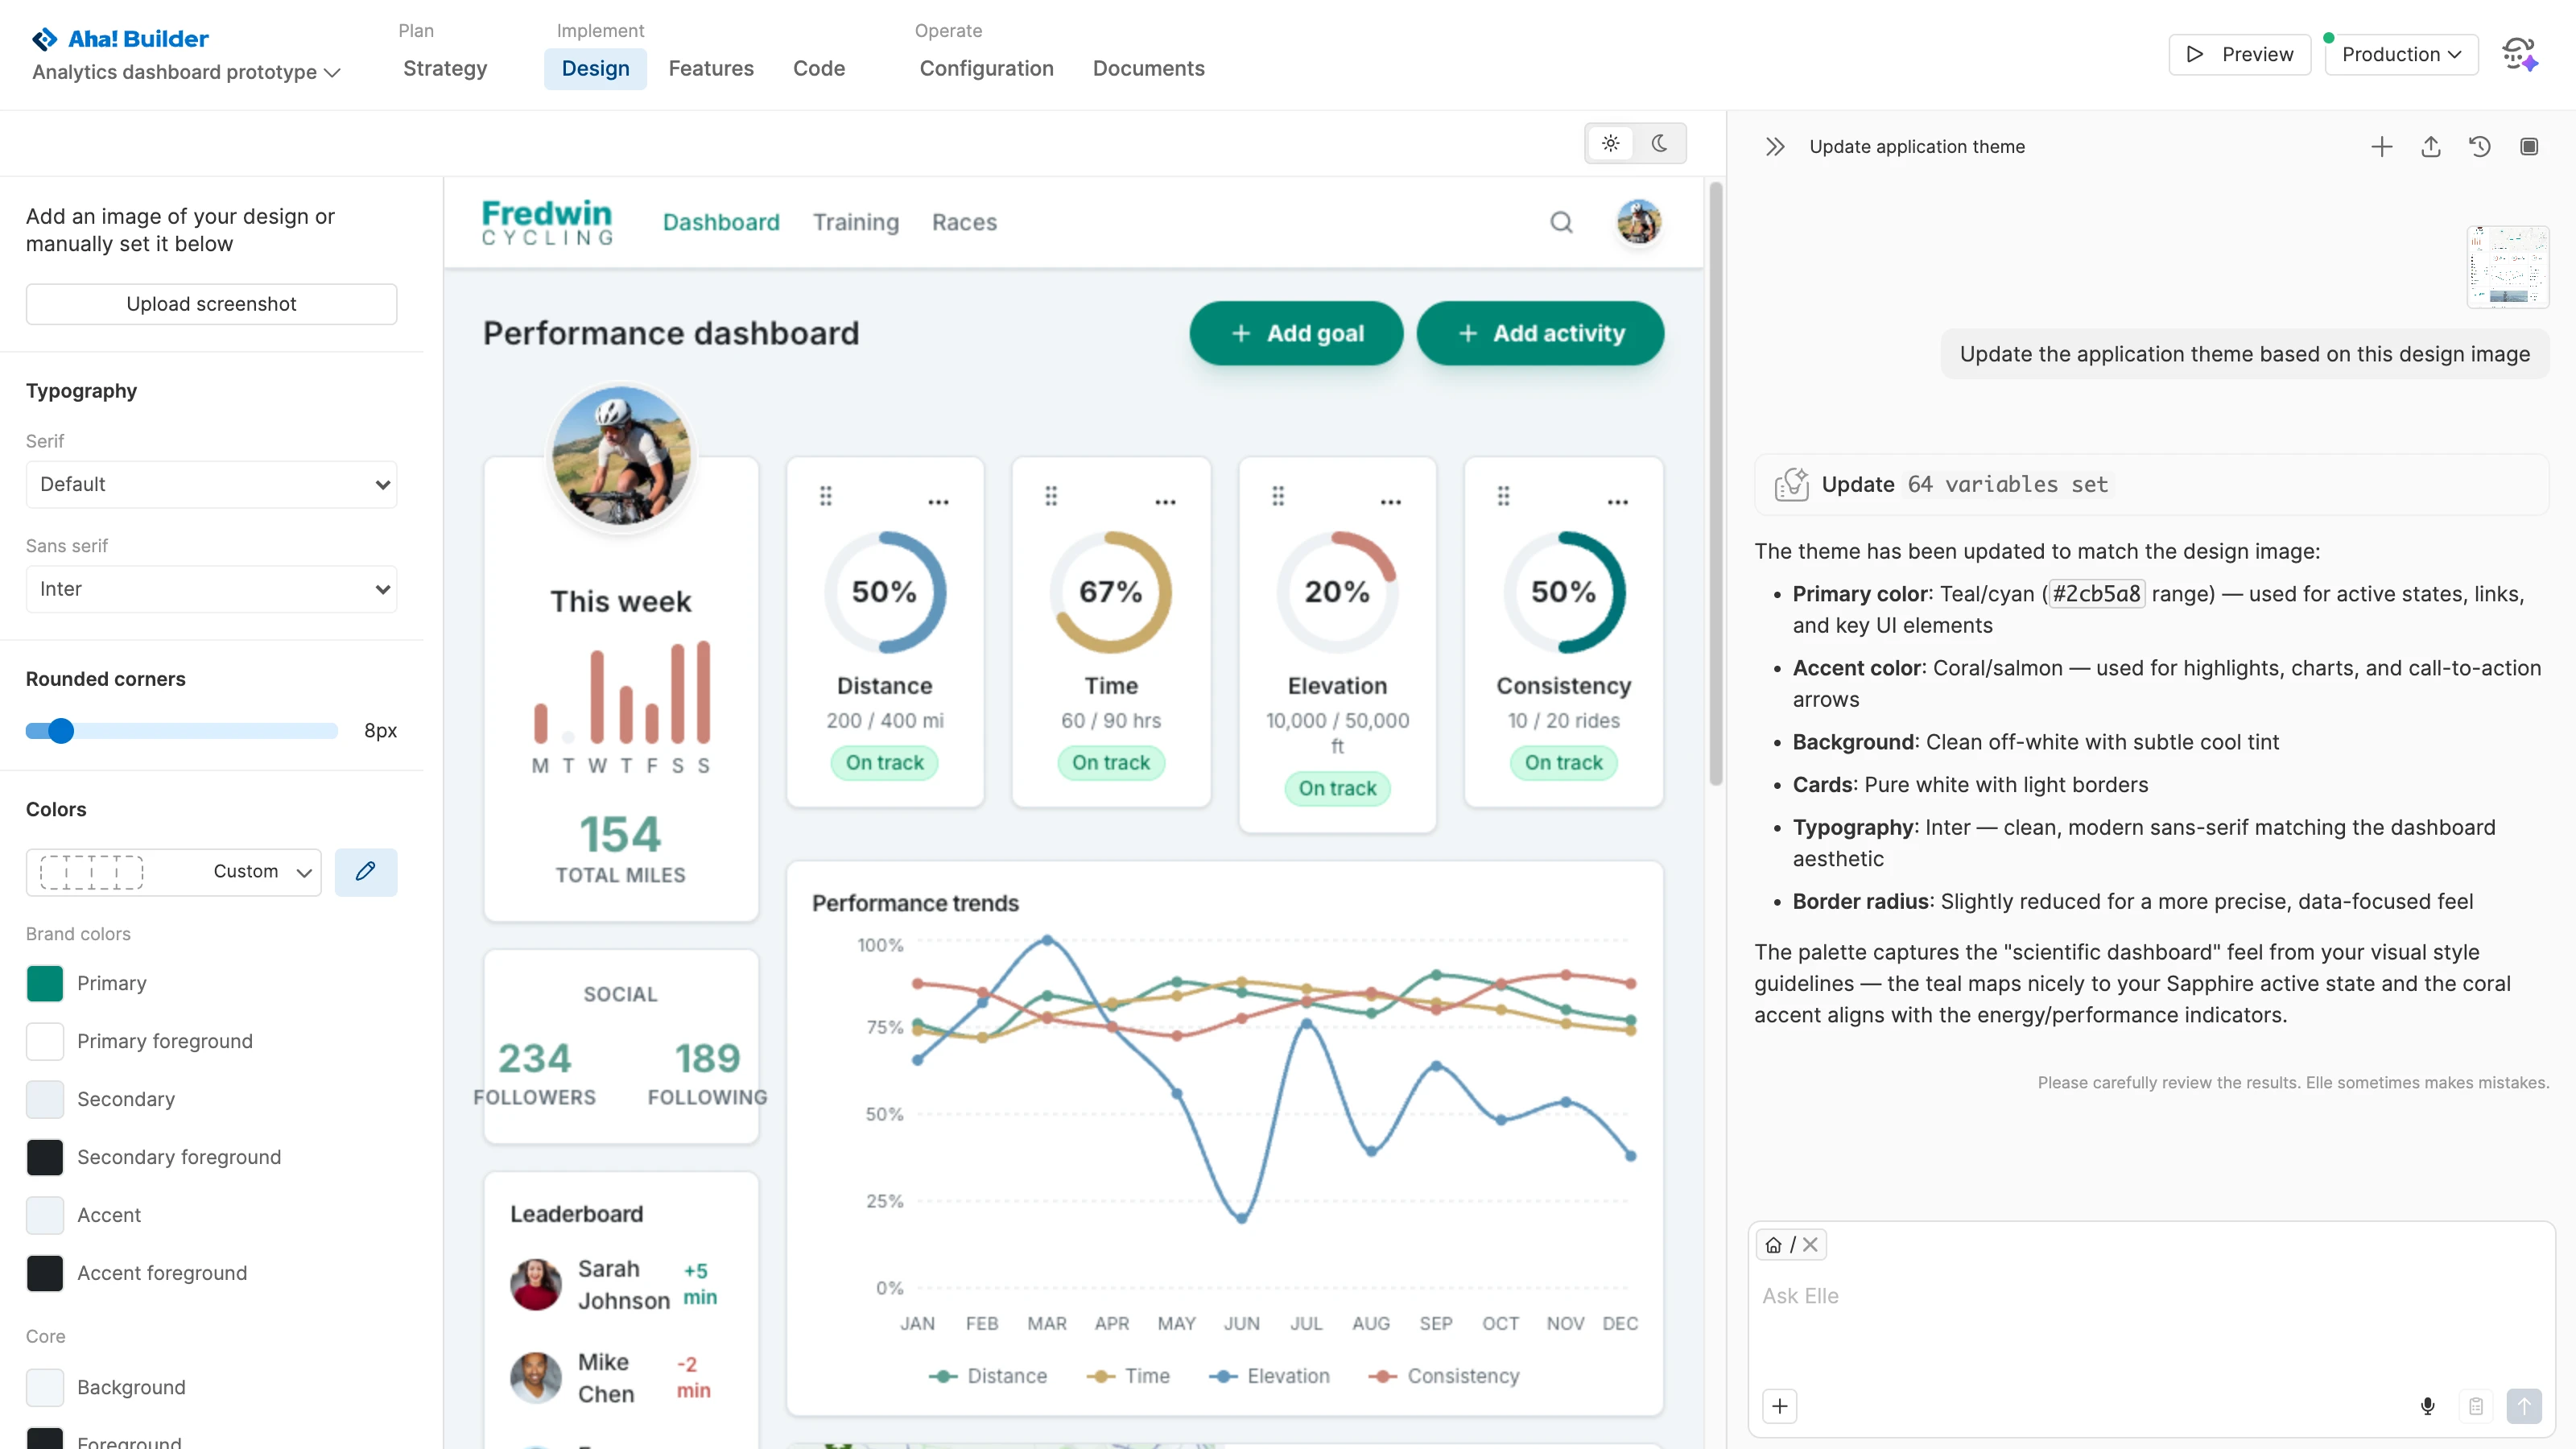Click the microphone icon in Ask Elle
Screen dimensions: 2576x1449
coord(2428,1406)
